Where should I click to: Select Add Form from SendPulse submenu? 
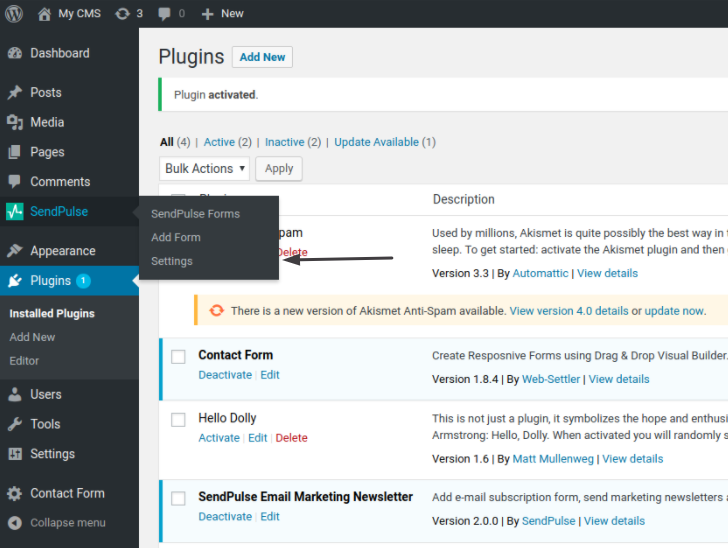pyautogui.click(x=176, y=237)
